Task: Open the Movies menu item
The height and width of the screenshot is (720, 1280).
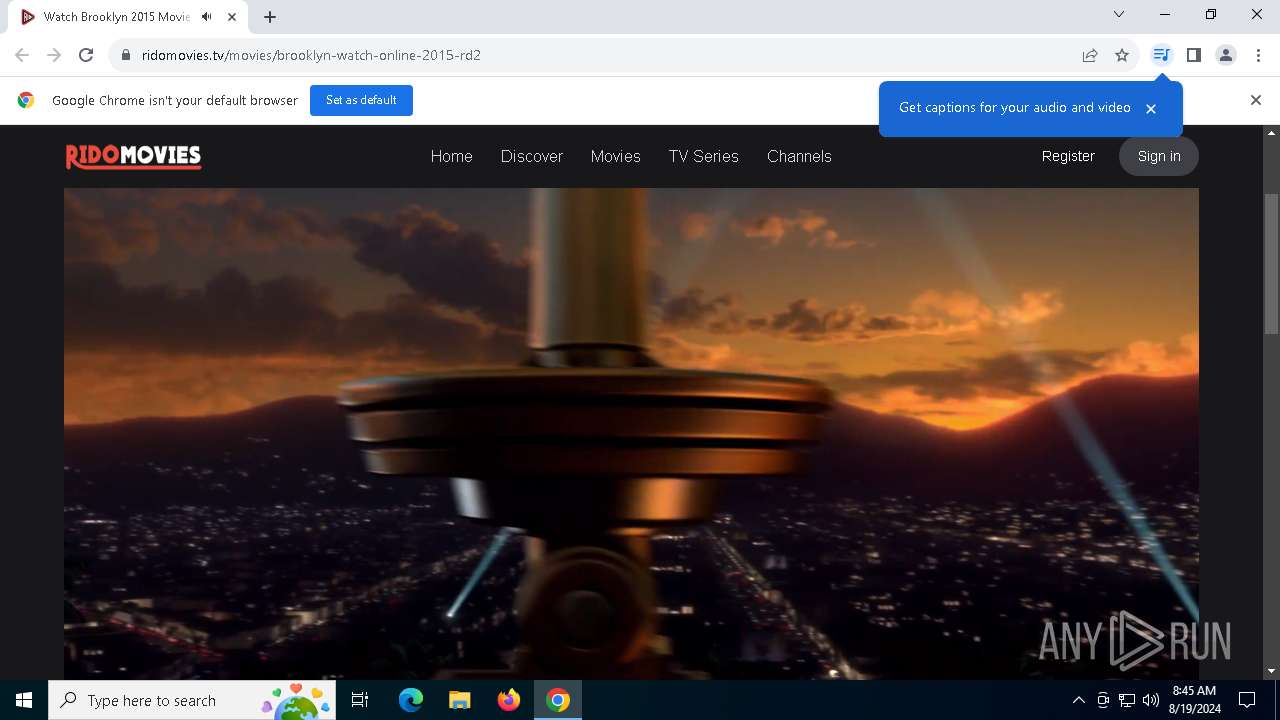Action: pos(616,156)
